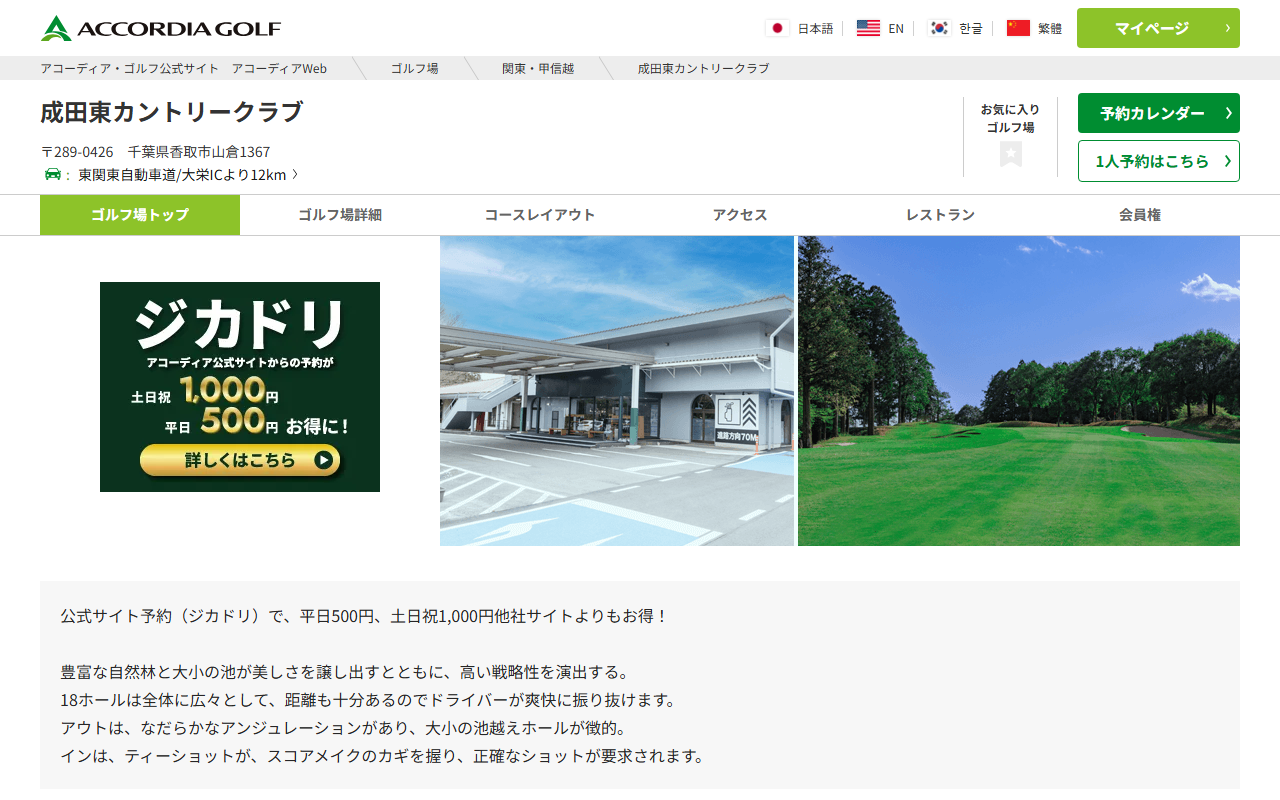Open 予約カレンダー button

click(x=1158, y=113)
